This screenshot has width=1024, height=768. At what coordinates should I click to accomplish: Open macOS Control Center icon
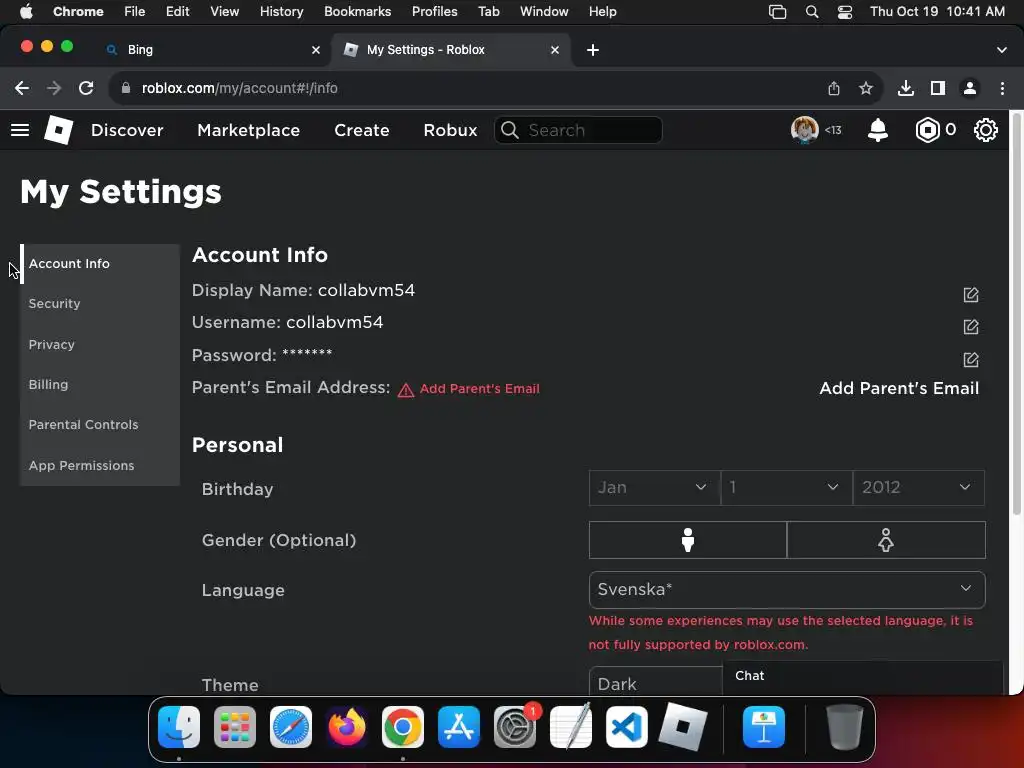845,12
